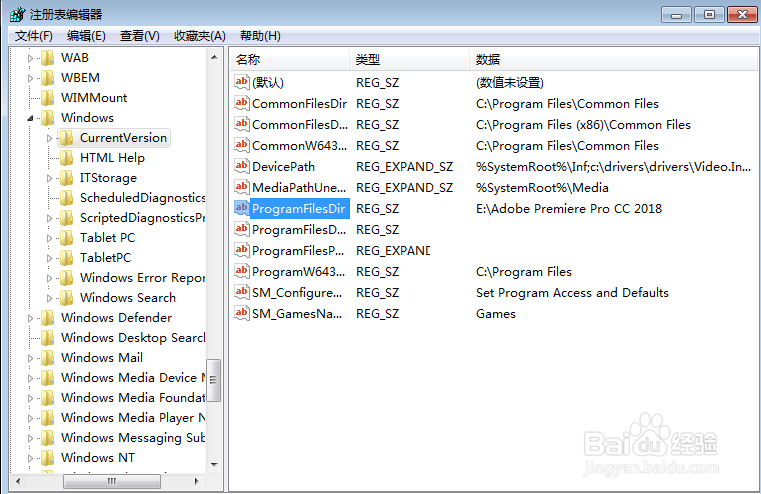Image resolution: width=761 pixels, height=494 pixels.
Task: Click the data E:\Adobe Premiere Pro CC 2018
Action: (569, 209)
